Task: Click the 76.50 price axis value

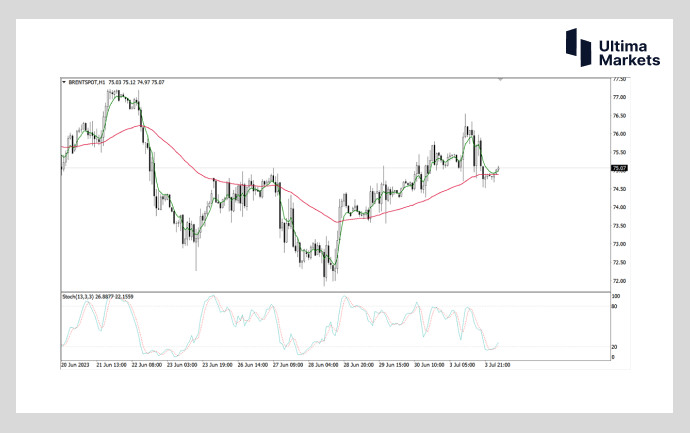Action: pos(619,116)
